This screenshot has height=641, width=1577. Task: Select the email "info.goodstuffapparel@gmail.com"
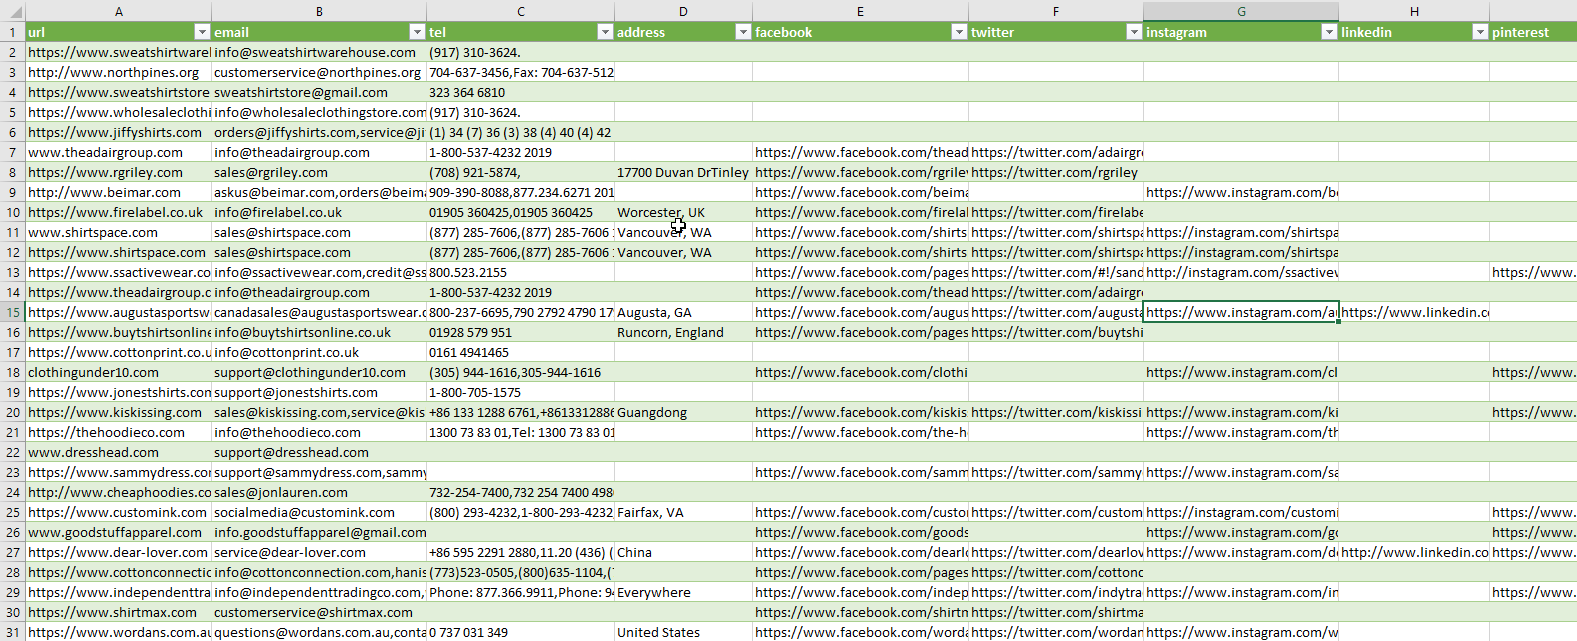tap(319, 532)
